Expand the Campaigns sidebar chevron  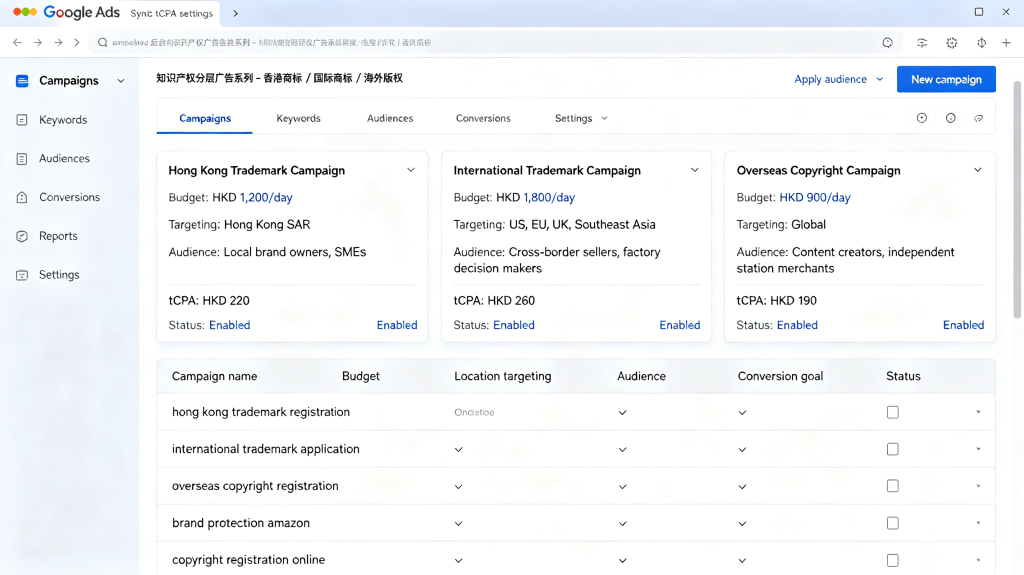[121, 81]
